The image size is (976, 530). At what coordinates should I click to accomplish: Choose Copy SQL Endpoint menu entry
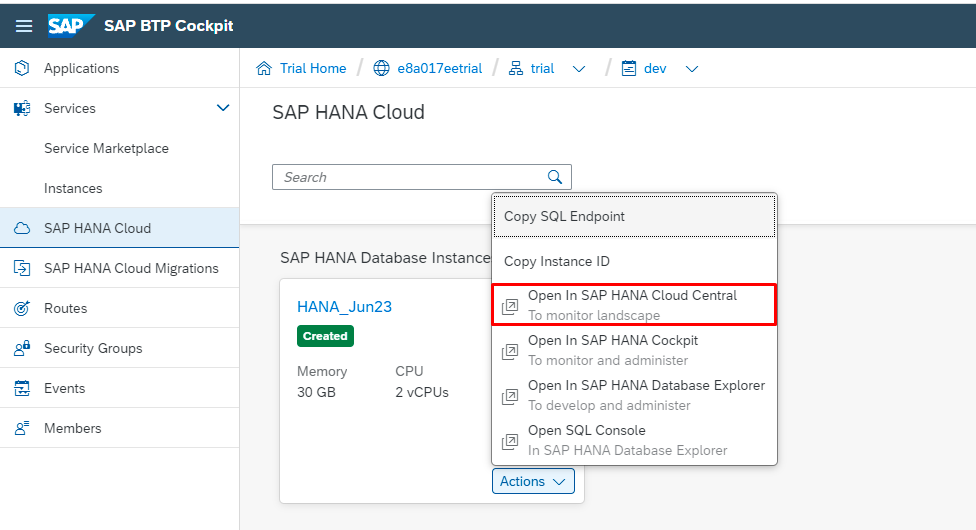(634, 216)
